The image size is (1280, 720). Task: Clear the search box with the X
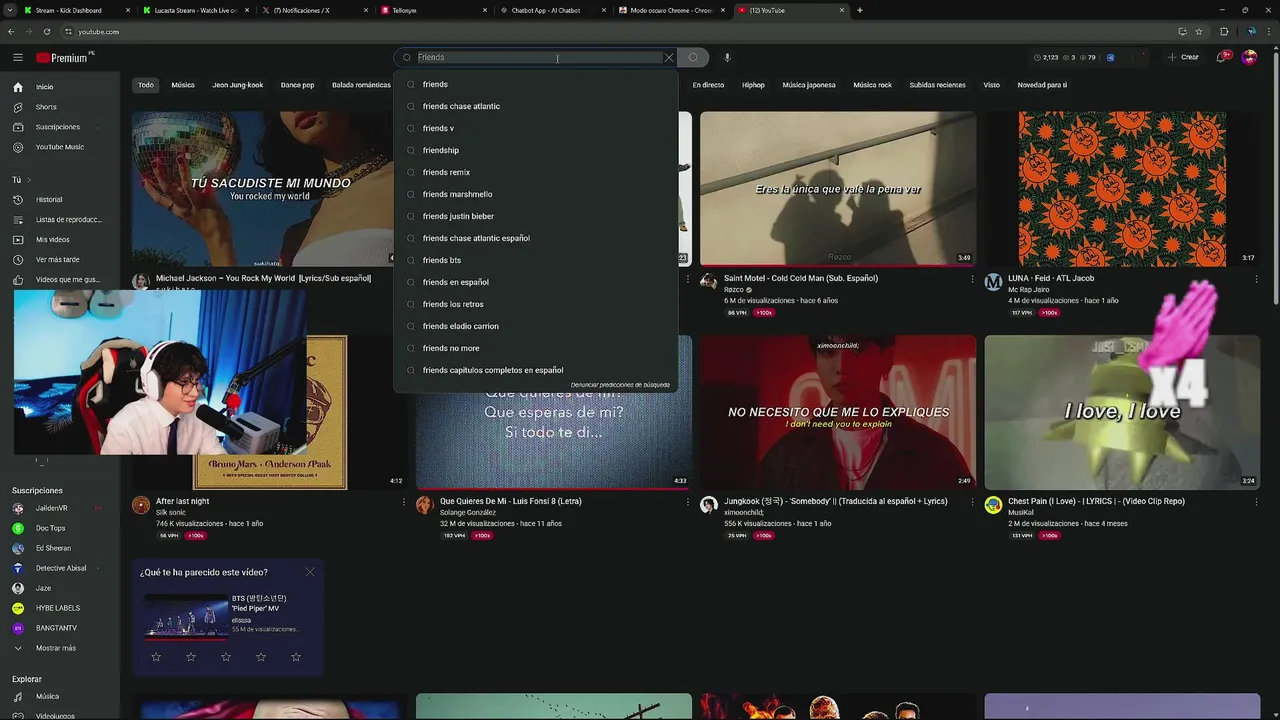coord(669,57)
